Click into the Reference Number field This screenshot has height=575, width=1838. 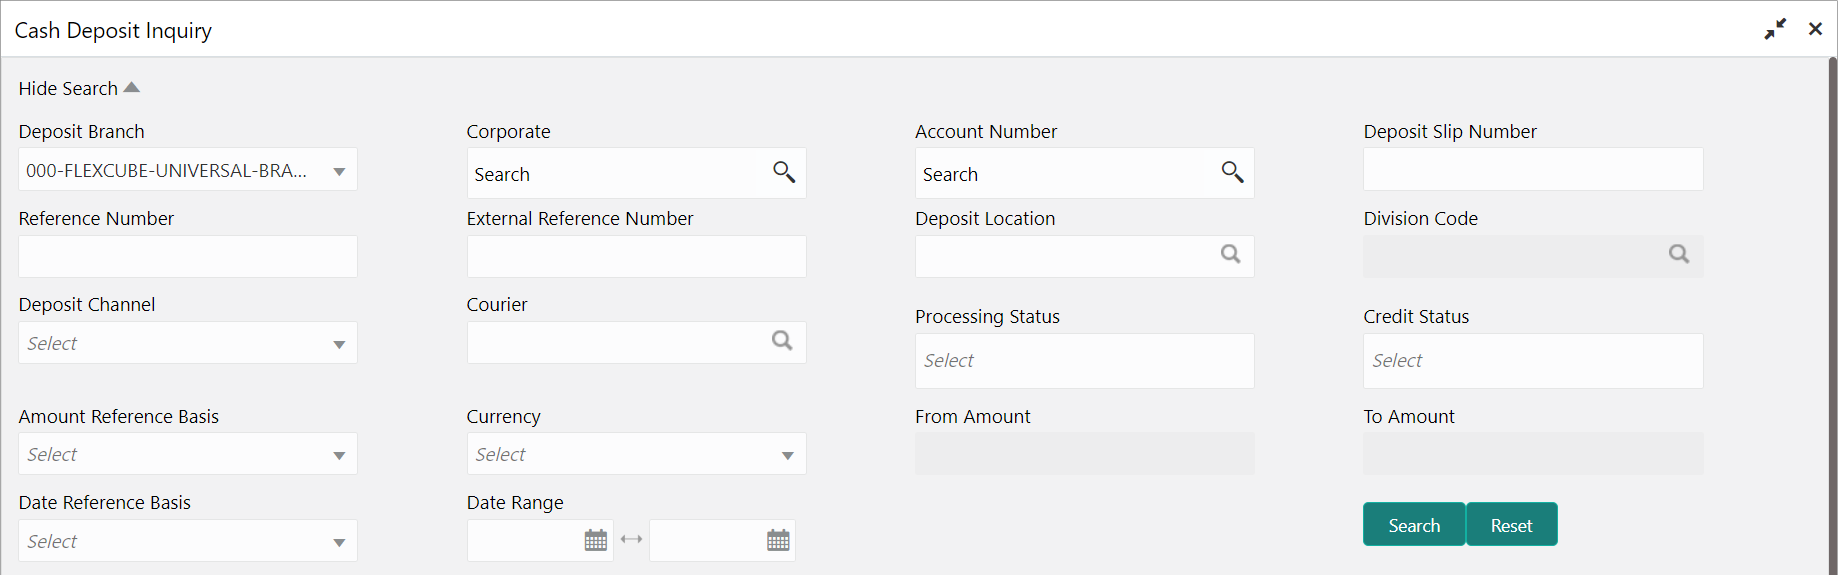[x=188, y=256]
